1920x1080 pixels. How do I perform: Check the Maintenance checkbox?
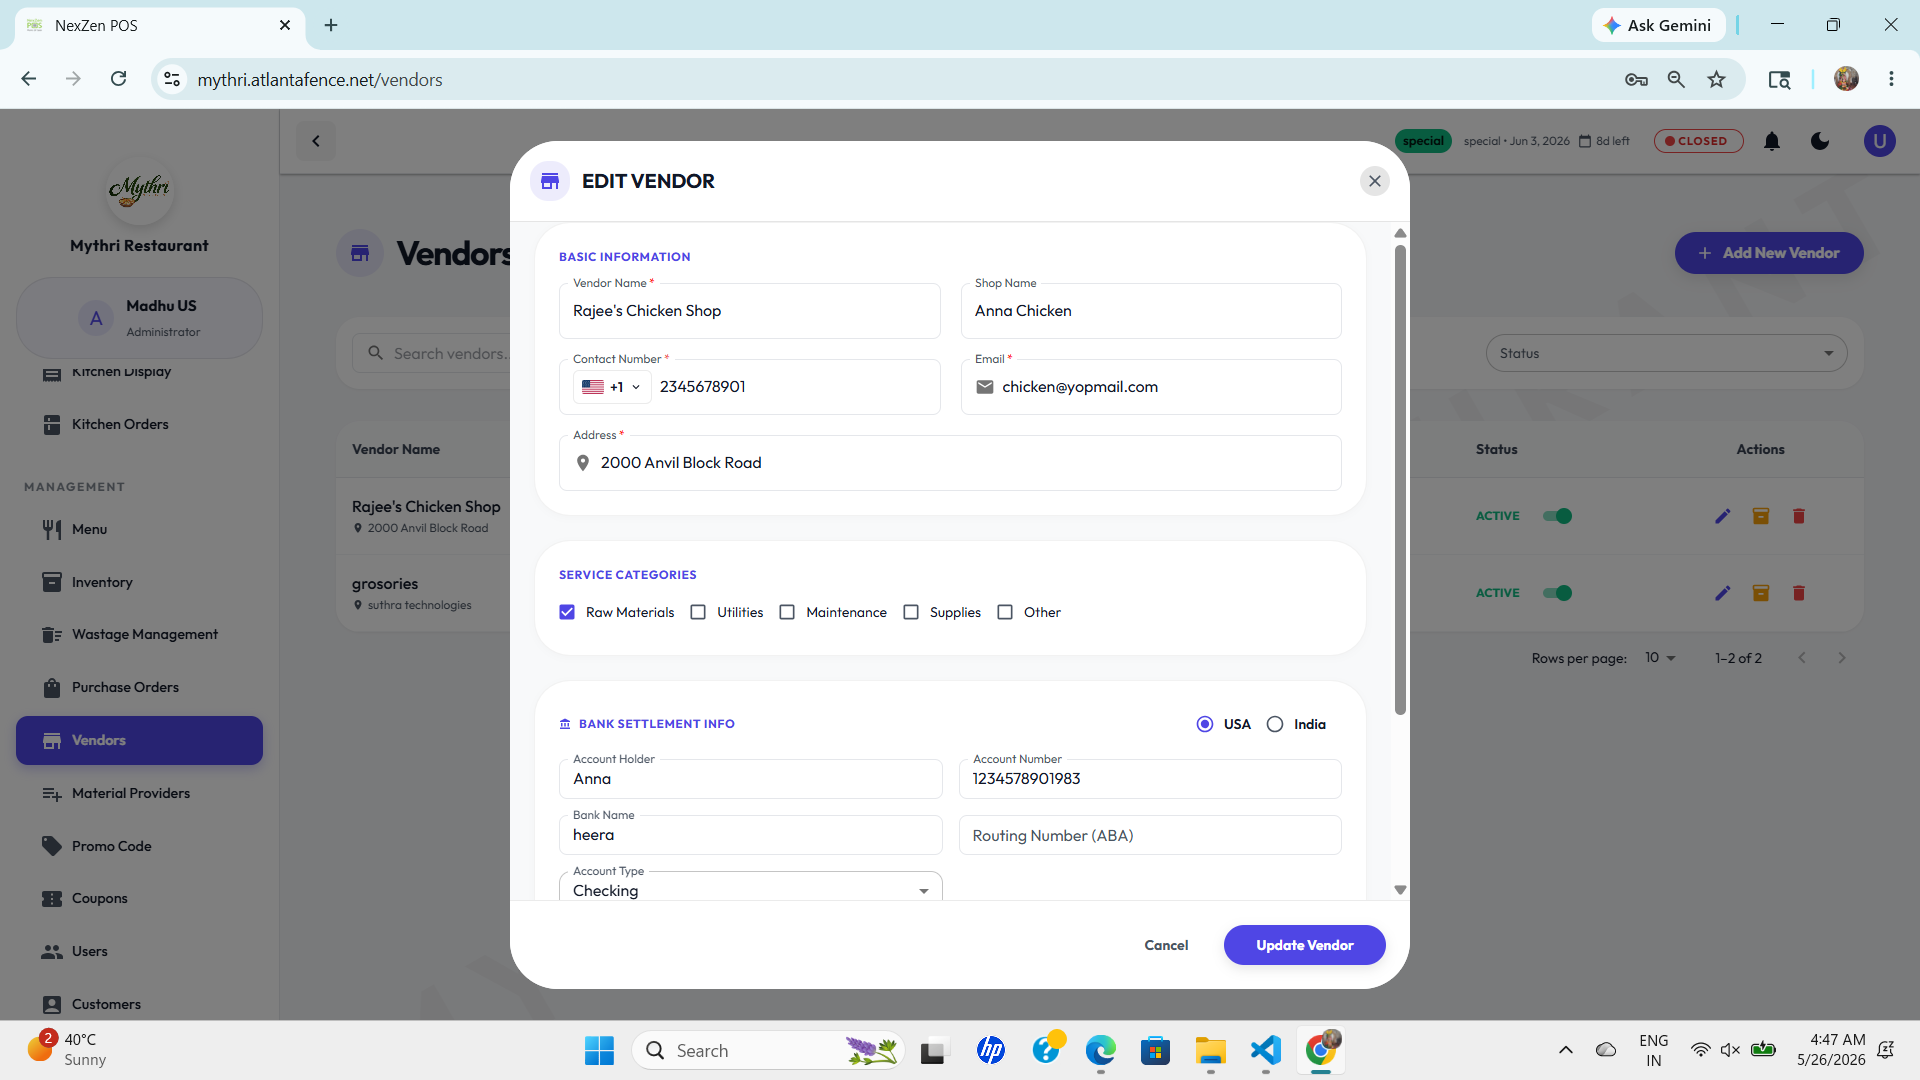(x=787, y=612)
